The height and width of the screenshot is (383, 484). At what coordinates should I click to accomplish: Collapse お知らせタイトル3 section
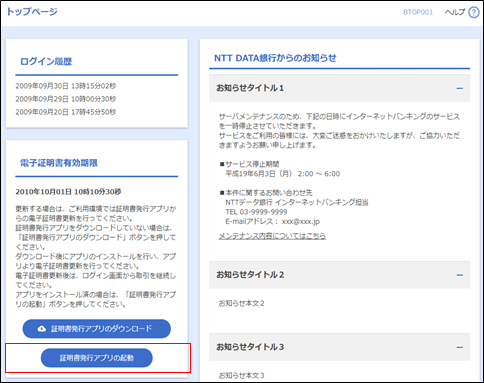460,347
